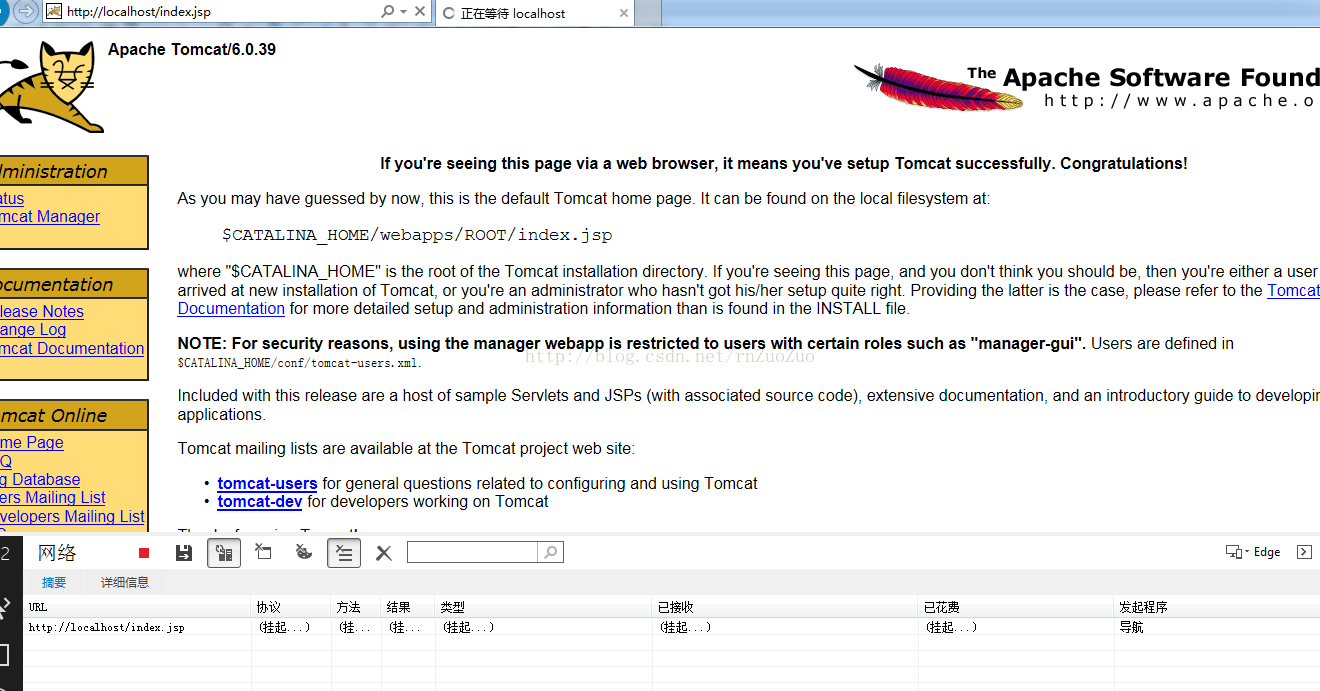
Task: Select the 正在等待 localhost browser tab
Action: tap(534, 13)
